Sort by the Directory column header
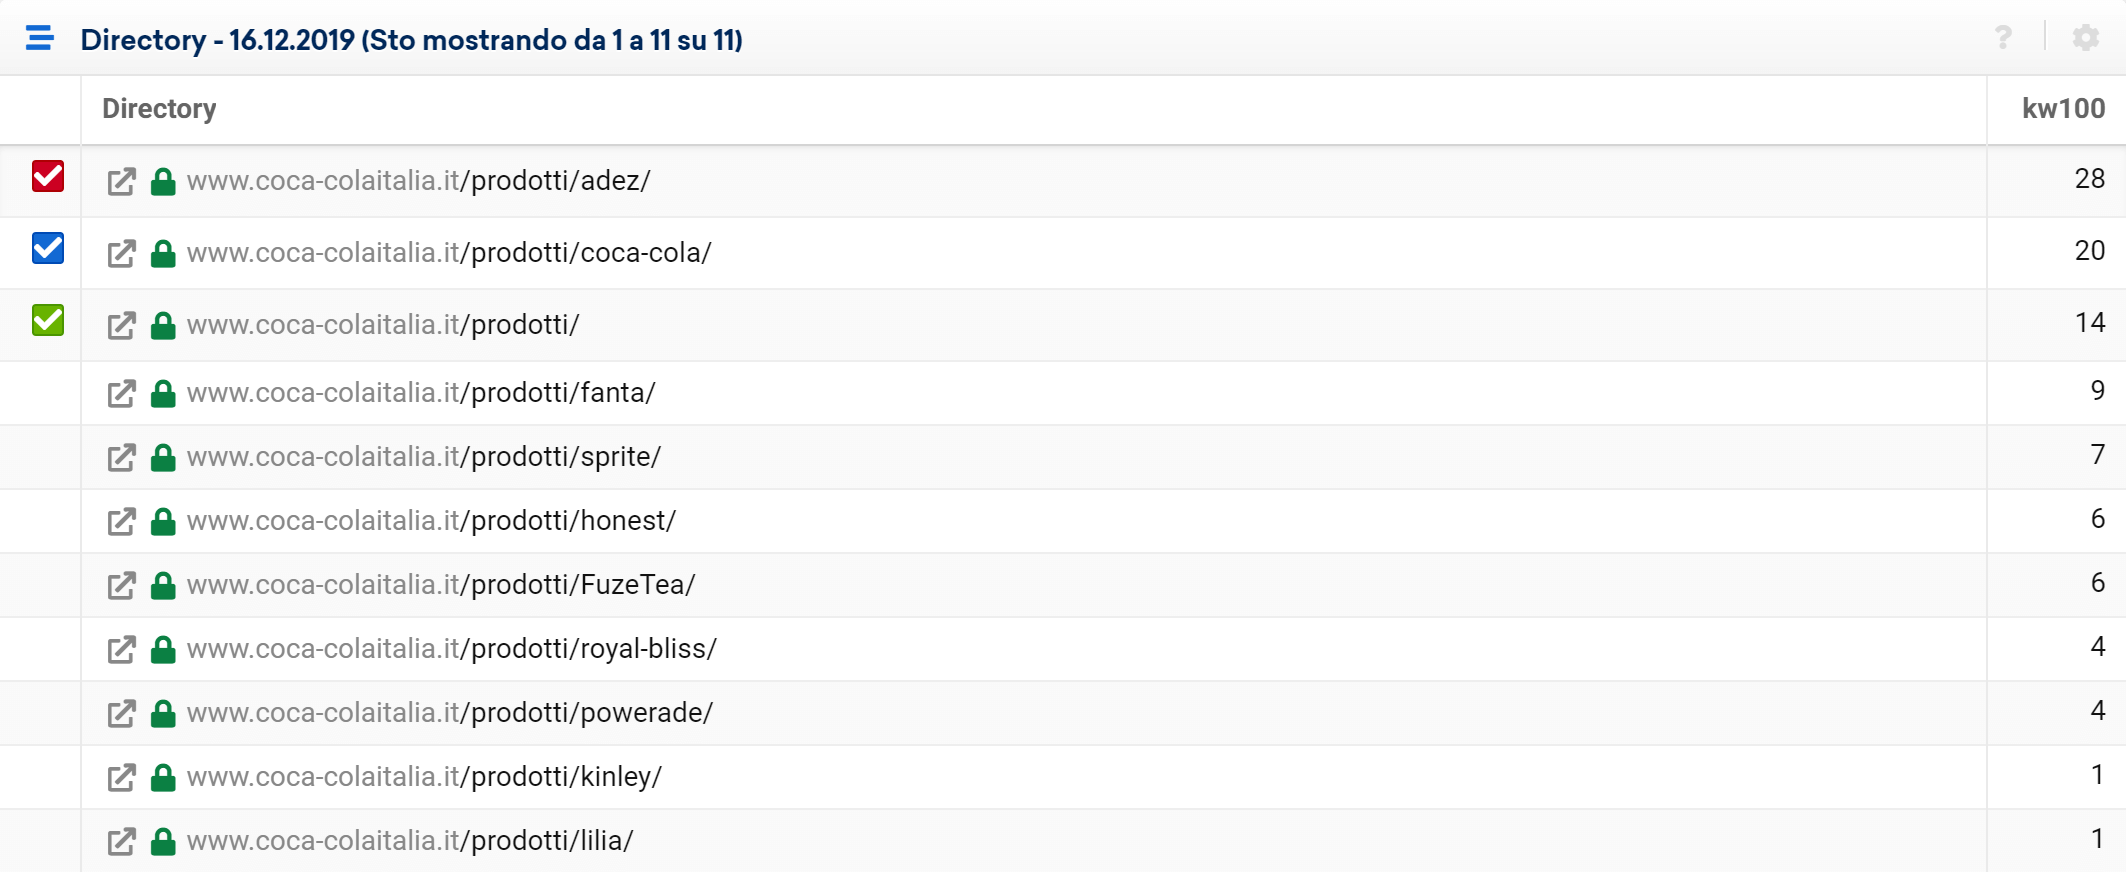 coord(159,109)
